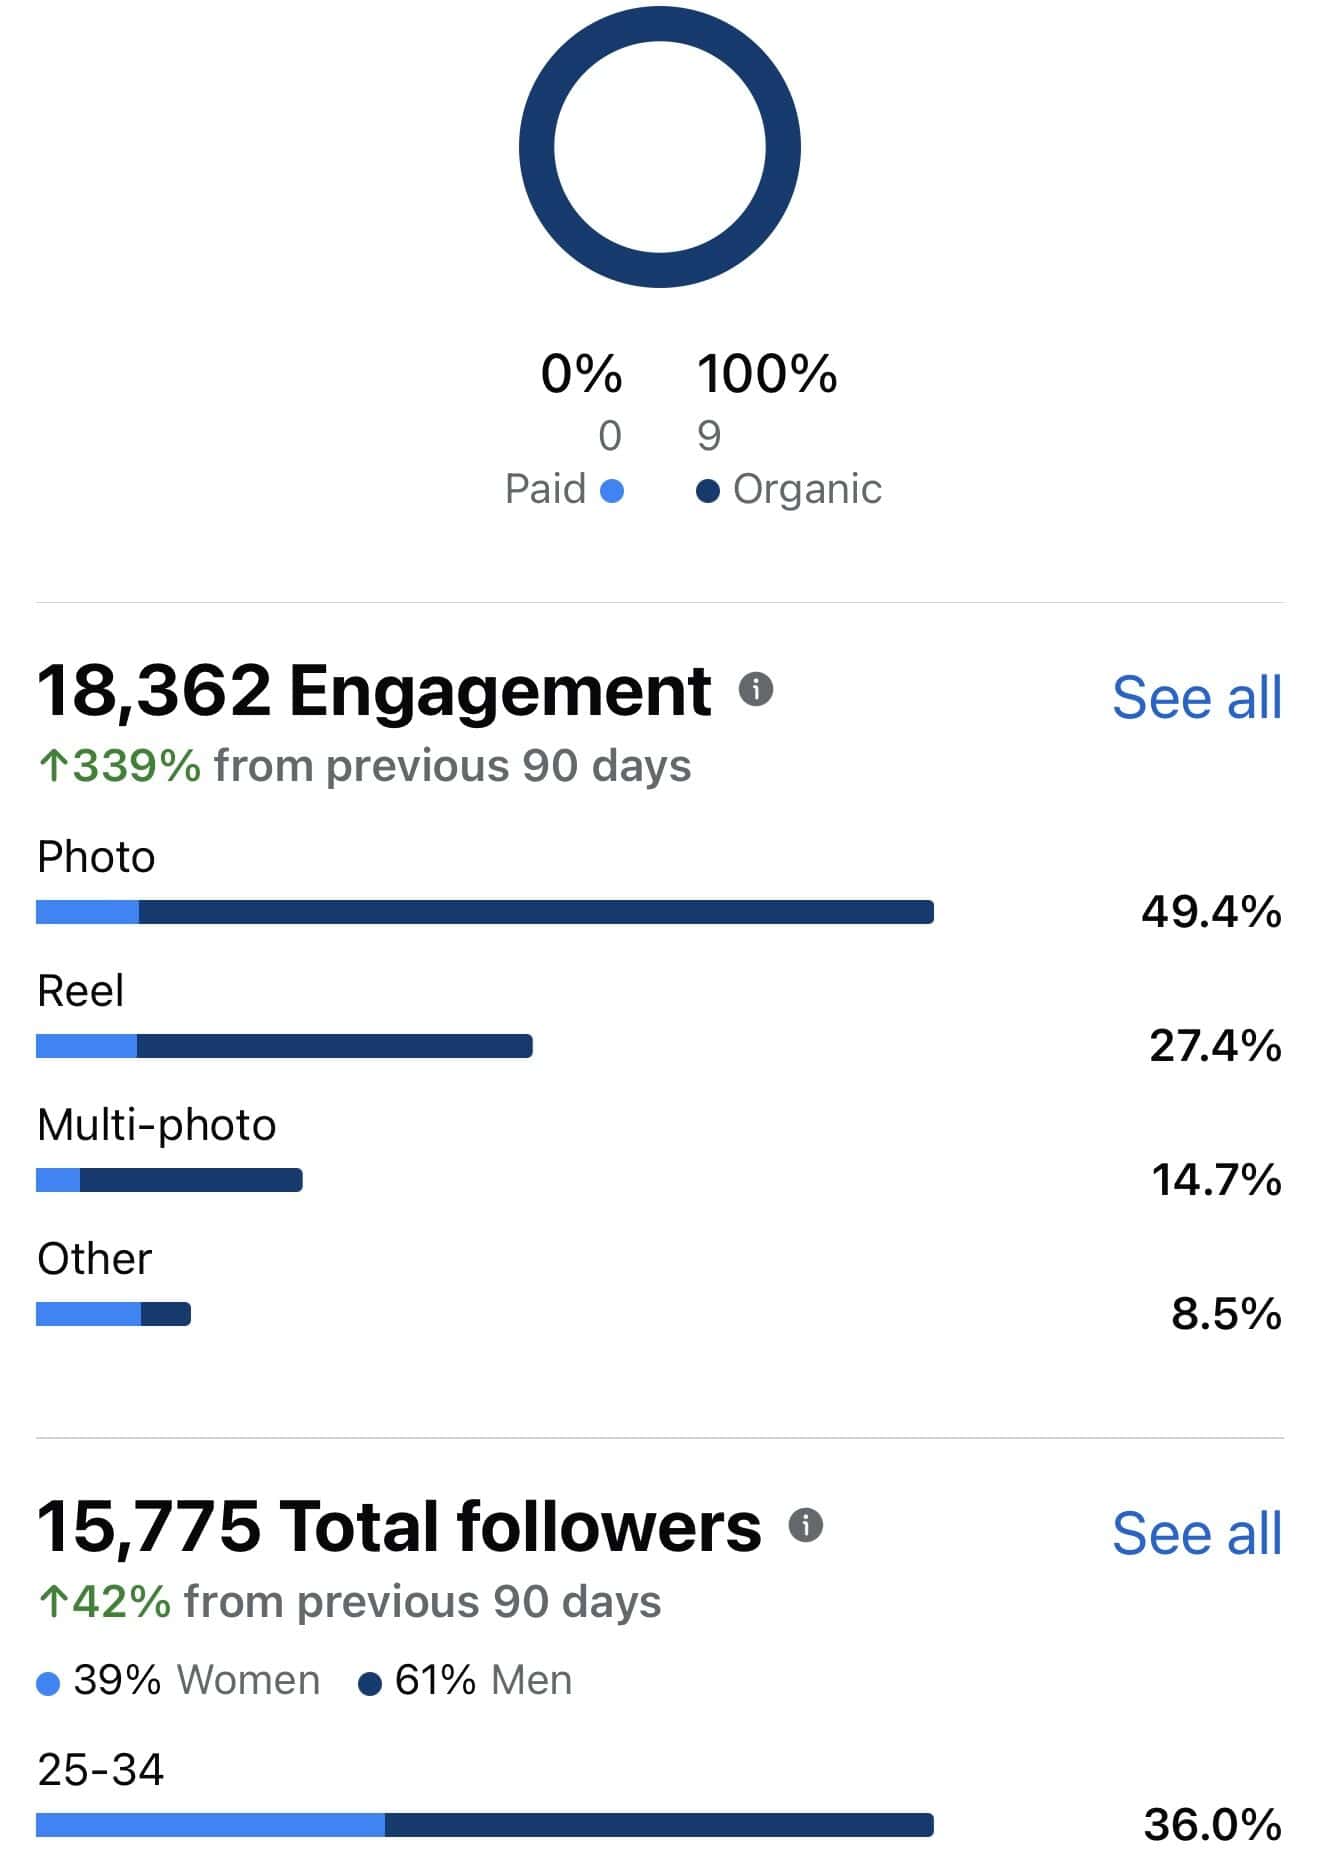This screenshot has height=1874, width=1320.
Task: Select the Multi-photo engagement bar
Action: [169, 1179]
